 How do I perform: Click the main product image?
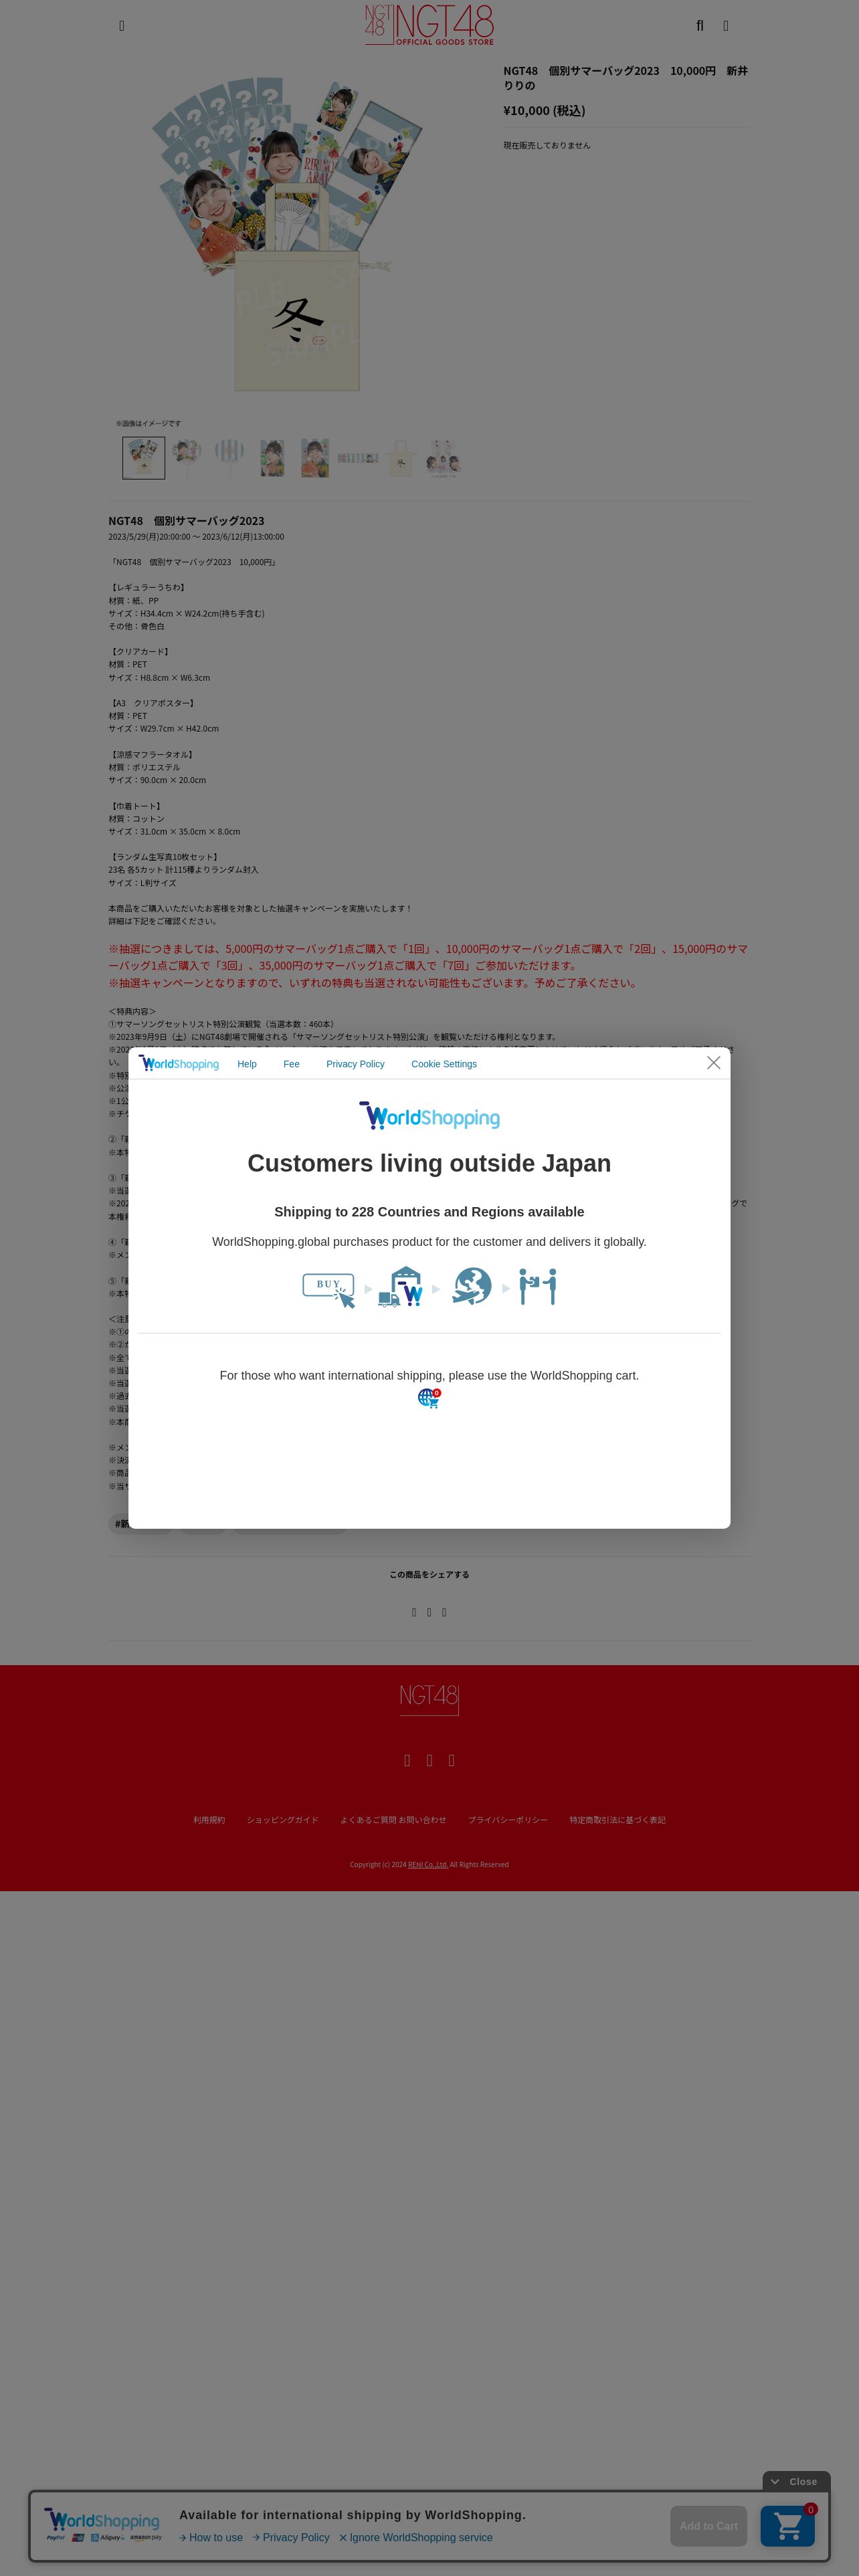(x=288, y=235)
